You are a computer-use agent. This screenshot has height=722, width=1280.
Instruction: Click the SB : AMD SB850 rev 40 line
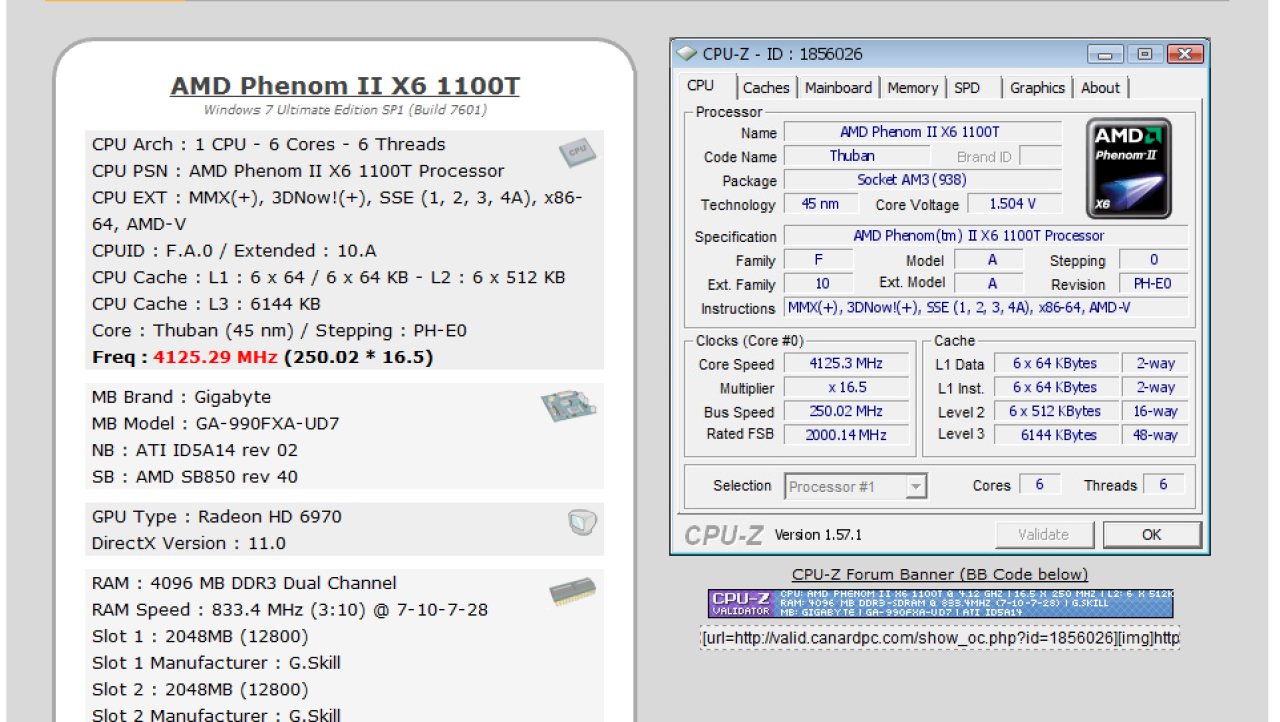[x=195, y=477]
